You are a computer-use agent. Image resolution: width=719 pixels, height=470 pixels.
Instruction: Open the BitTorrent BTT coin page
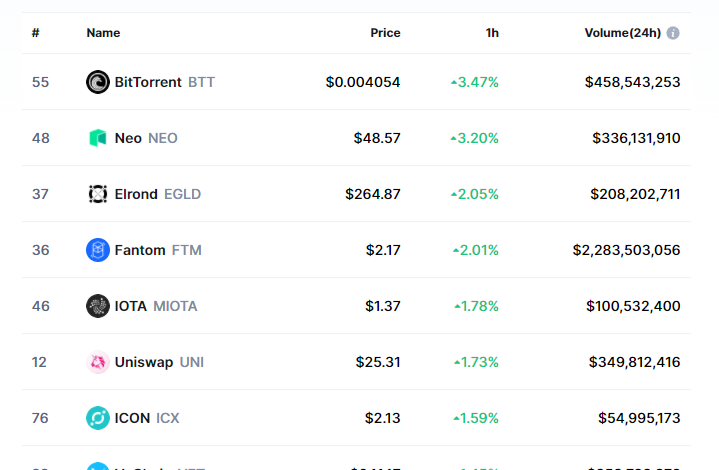(165, 82)
